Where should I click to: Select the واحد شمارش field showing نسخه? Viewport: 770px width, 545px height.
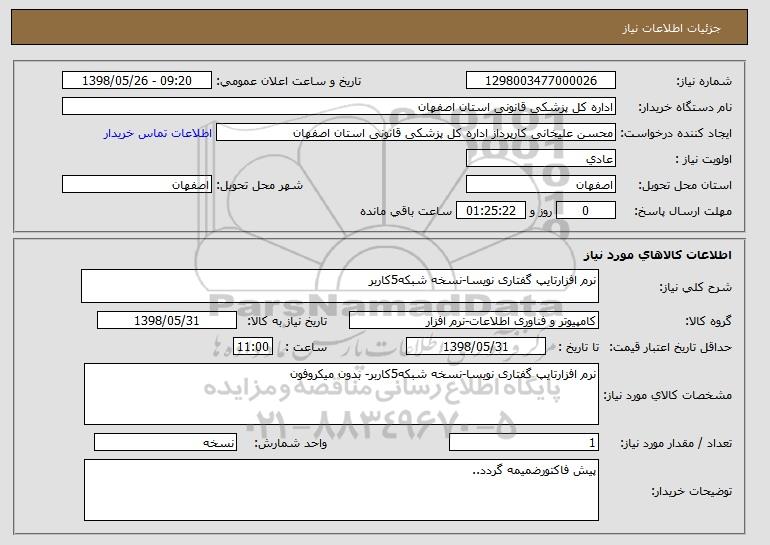165,442
